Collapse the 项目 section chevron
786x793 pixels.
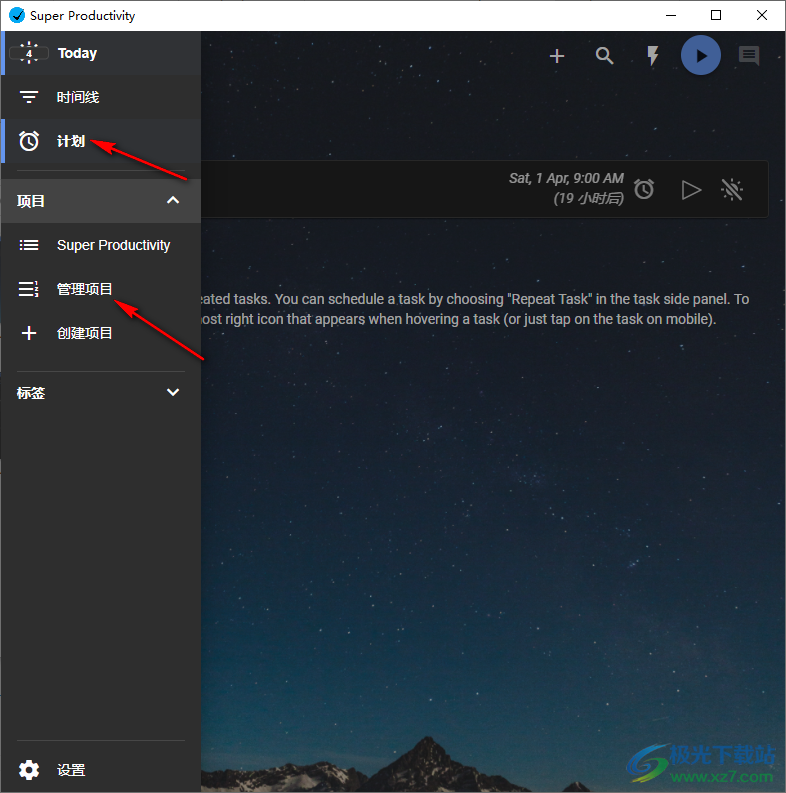(x=173, y=201)
